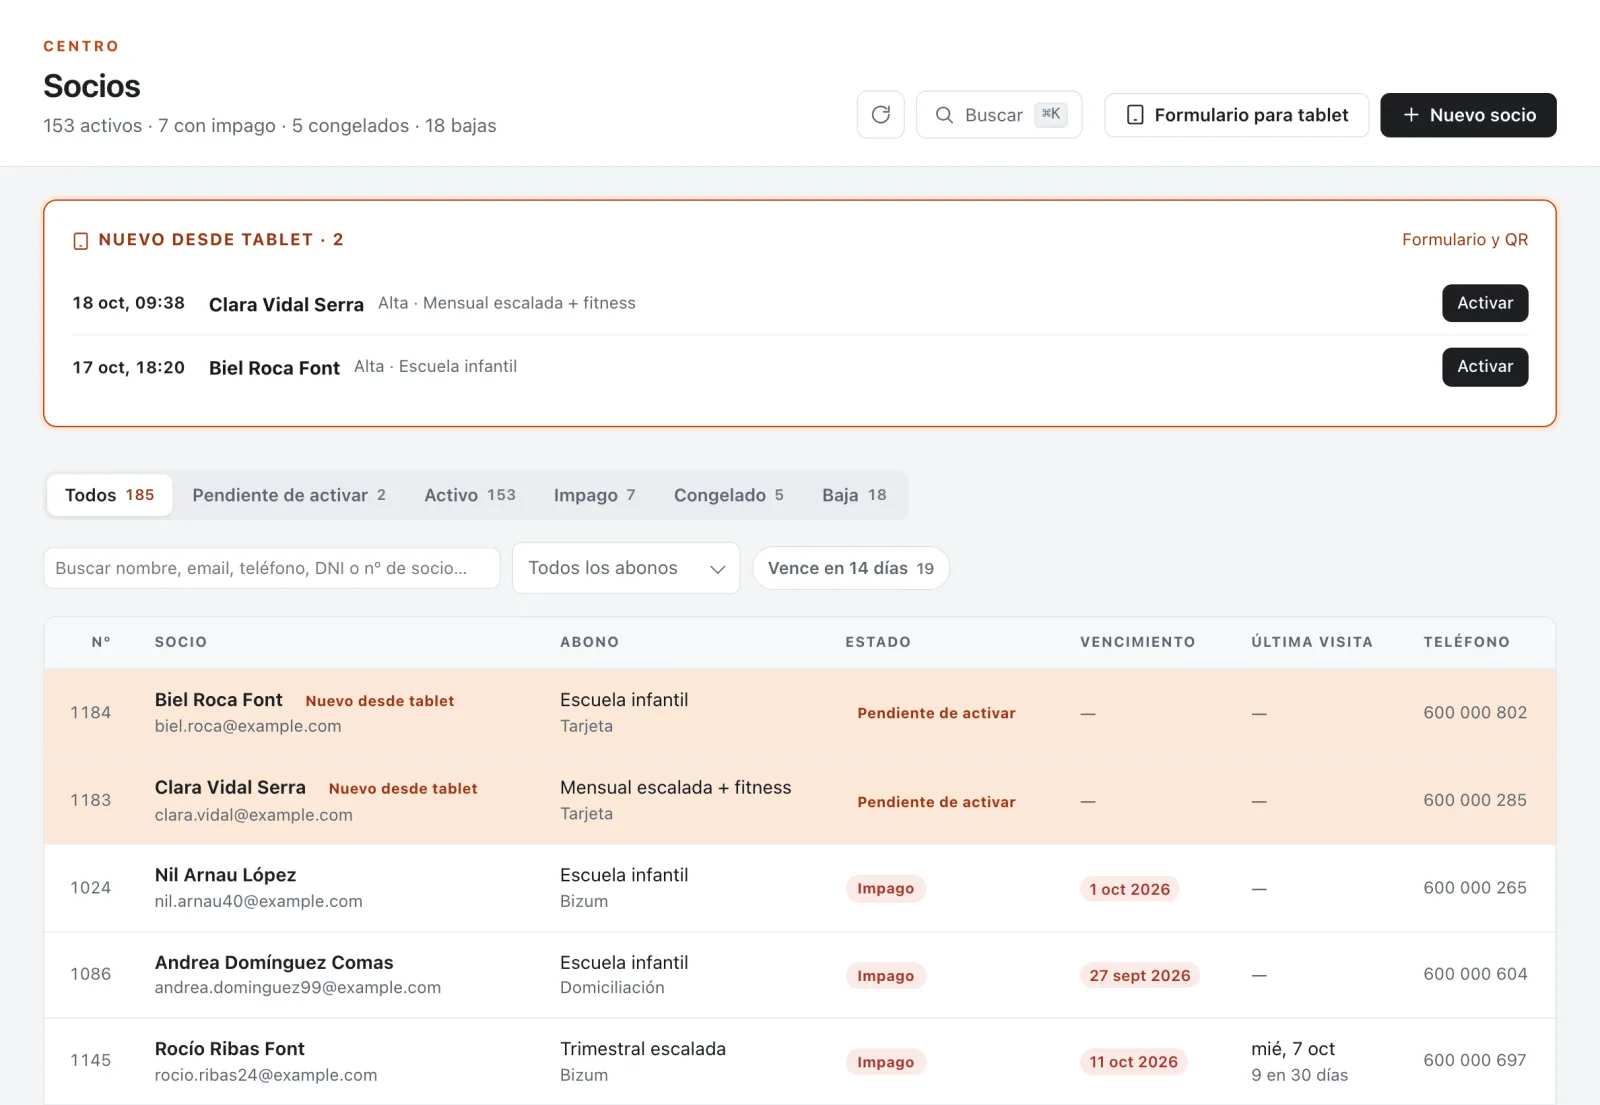Open Biel Roca Font's table row name

(218, 700)
